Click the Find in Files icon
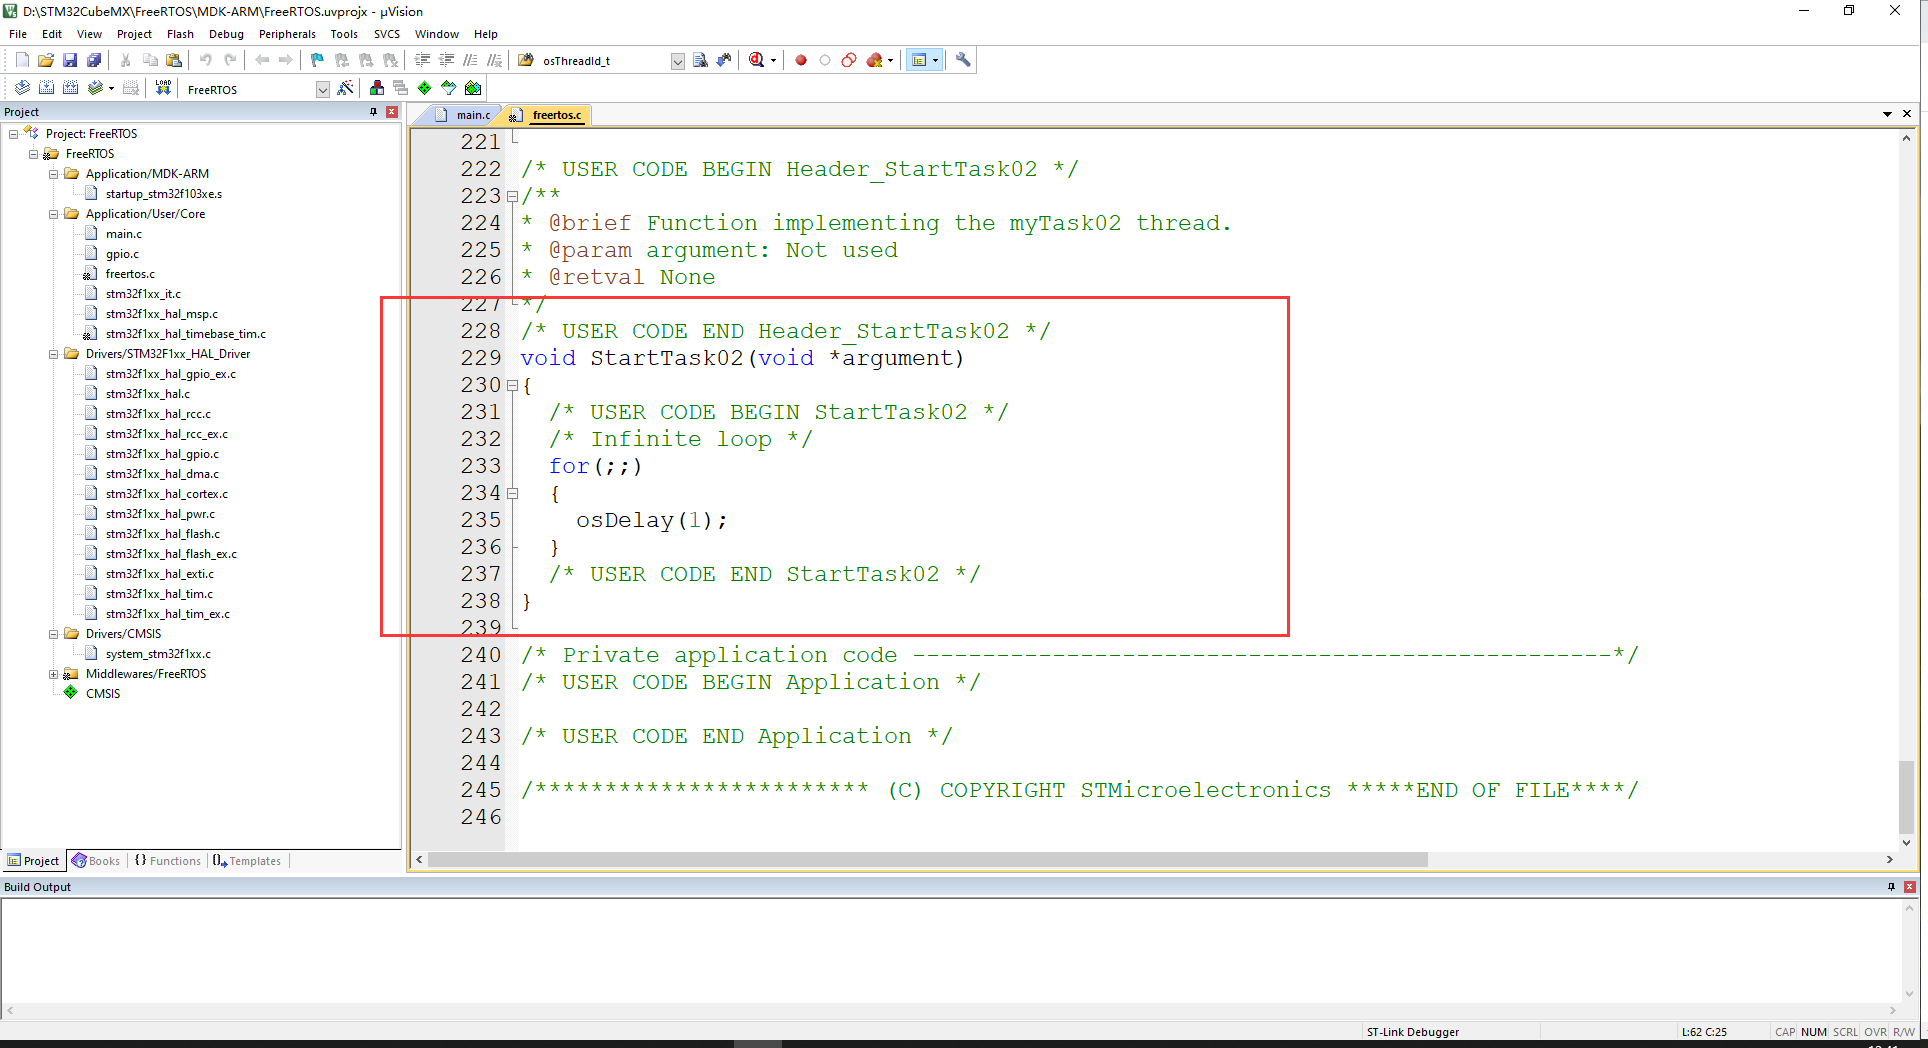This screenshot has height=1048, width=1928. pyautogui.click(x=526, y=60)
